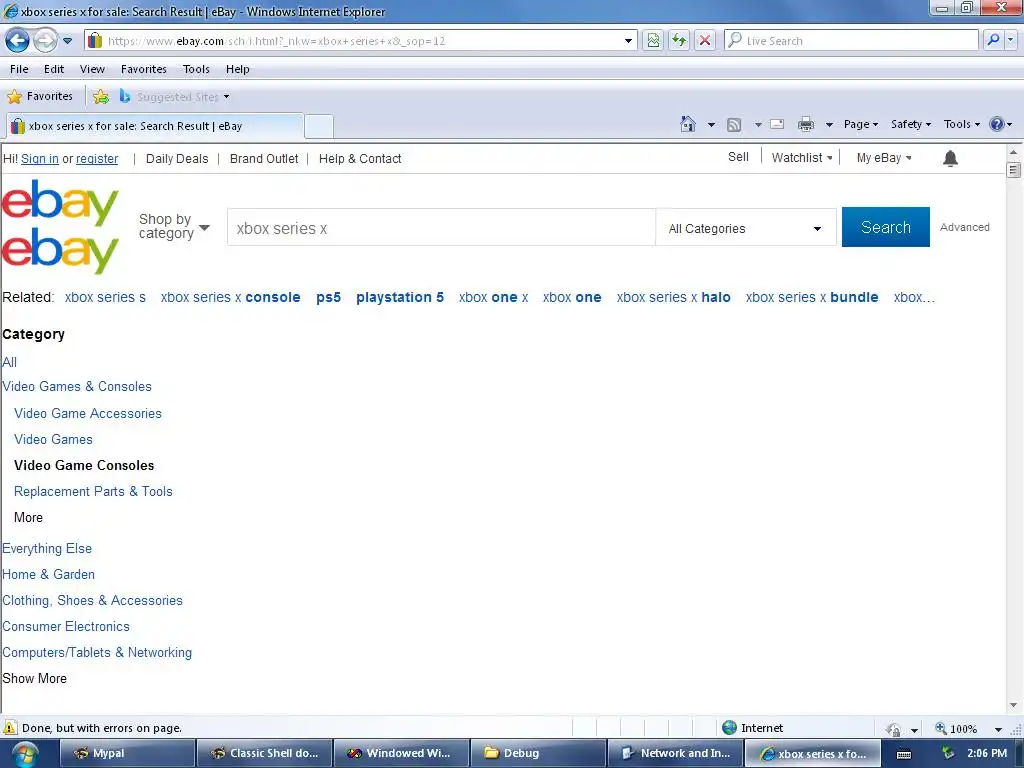Viewport: 1024px width, 768px height.
Task: Click the browser Forward arrow button
Action: click(x=44, y=40)
